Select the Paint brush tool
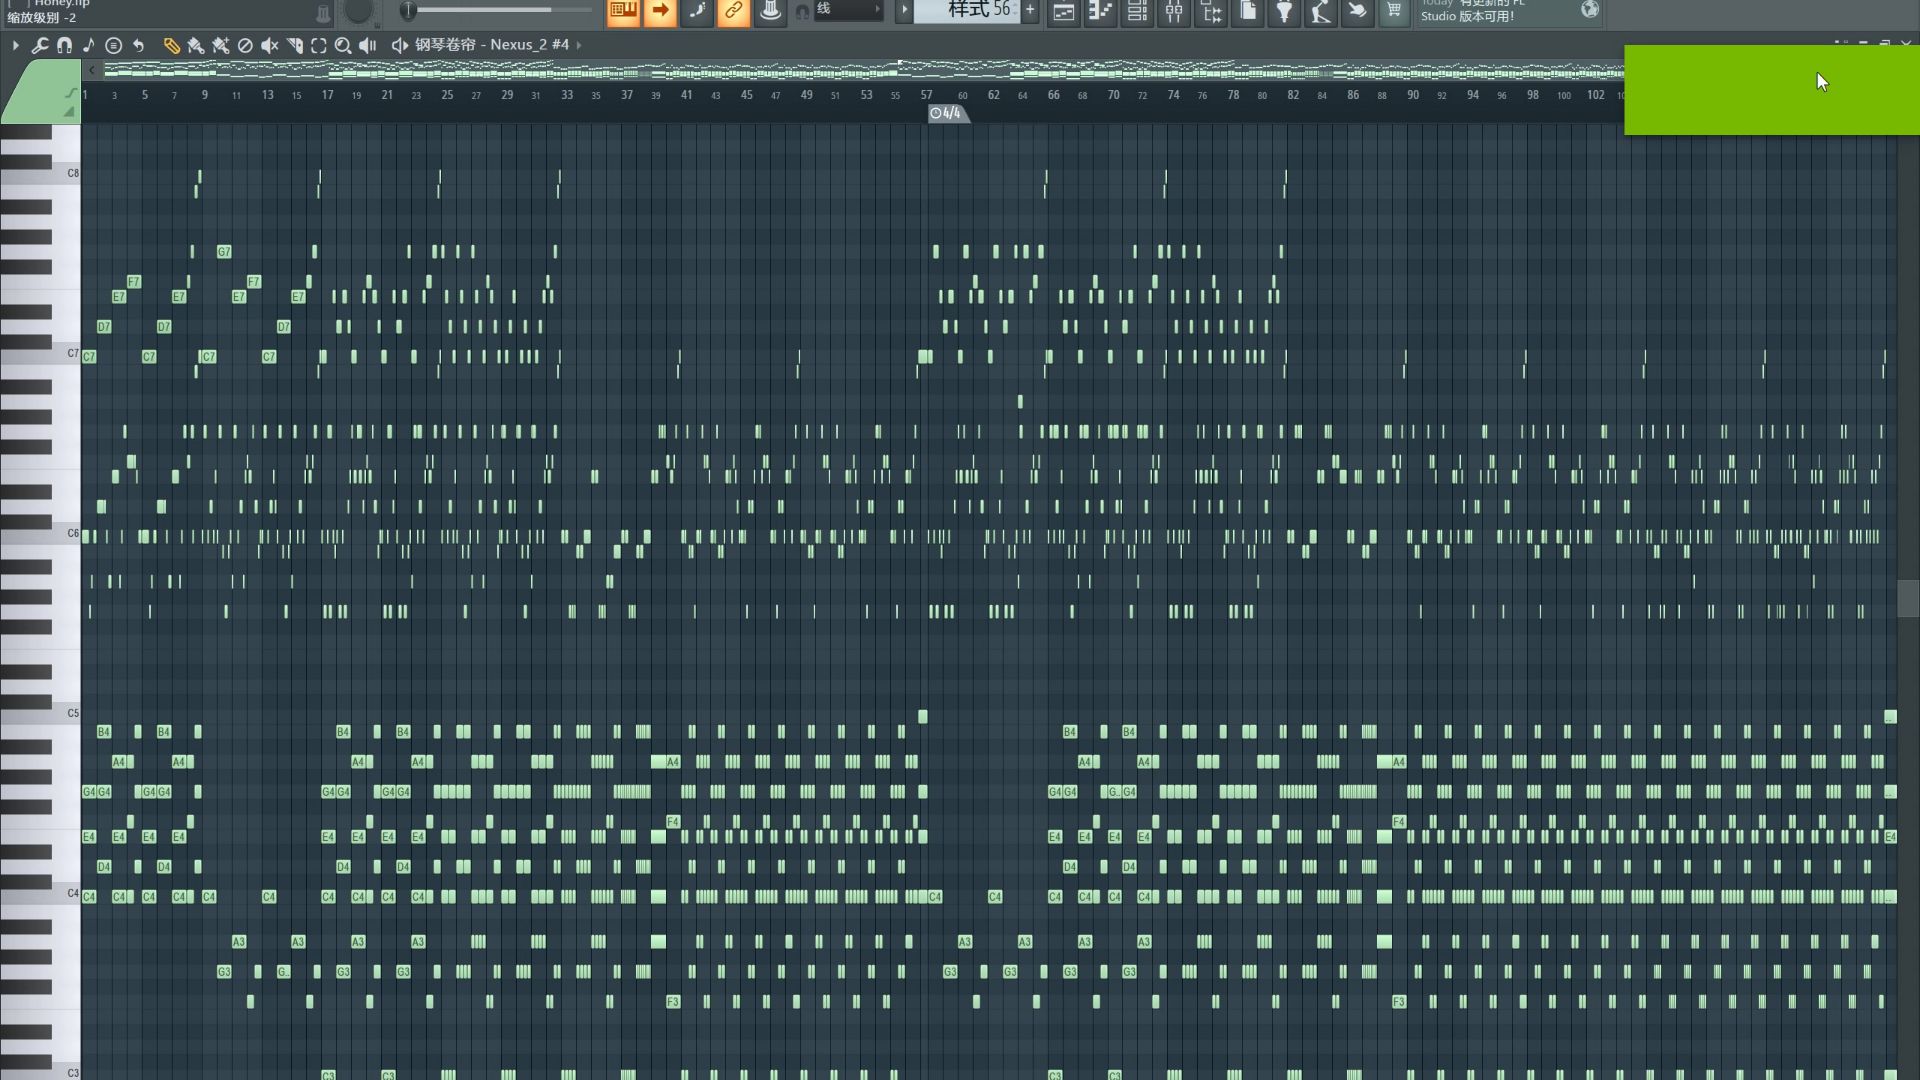Viewport: 1920px width, 1080px height. [x=196, y=45]
